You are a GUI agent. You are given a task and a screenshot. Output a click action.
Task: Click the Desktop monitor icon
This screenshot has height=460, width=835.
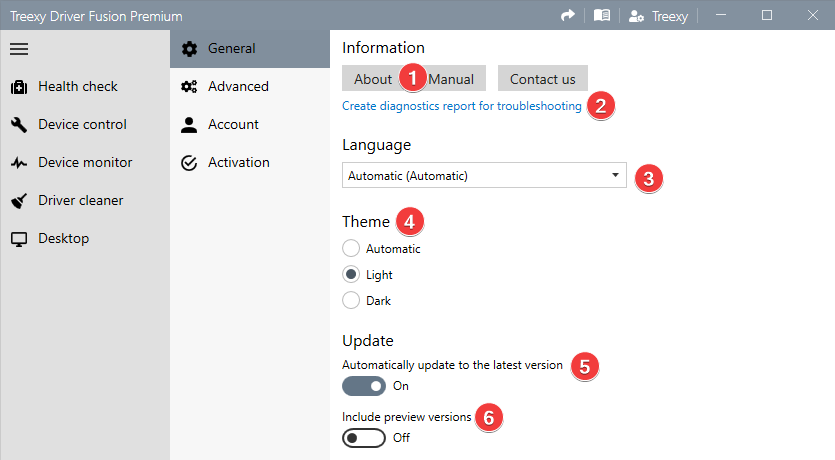coord(19,239)
